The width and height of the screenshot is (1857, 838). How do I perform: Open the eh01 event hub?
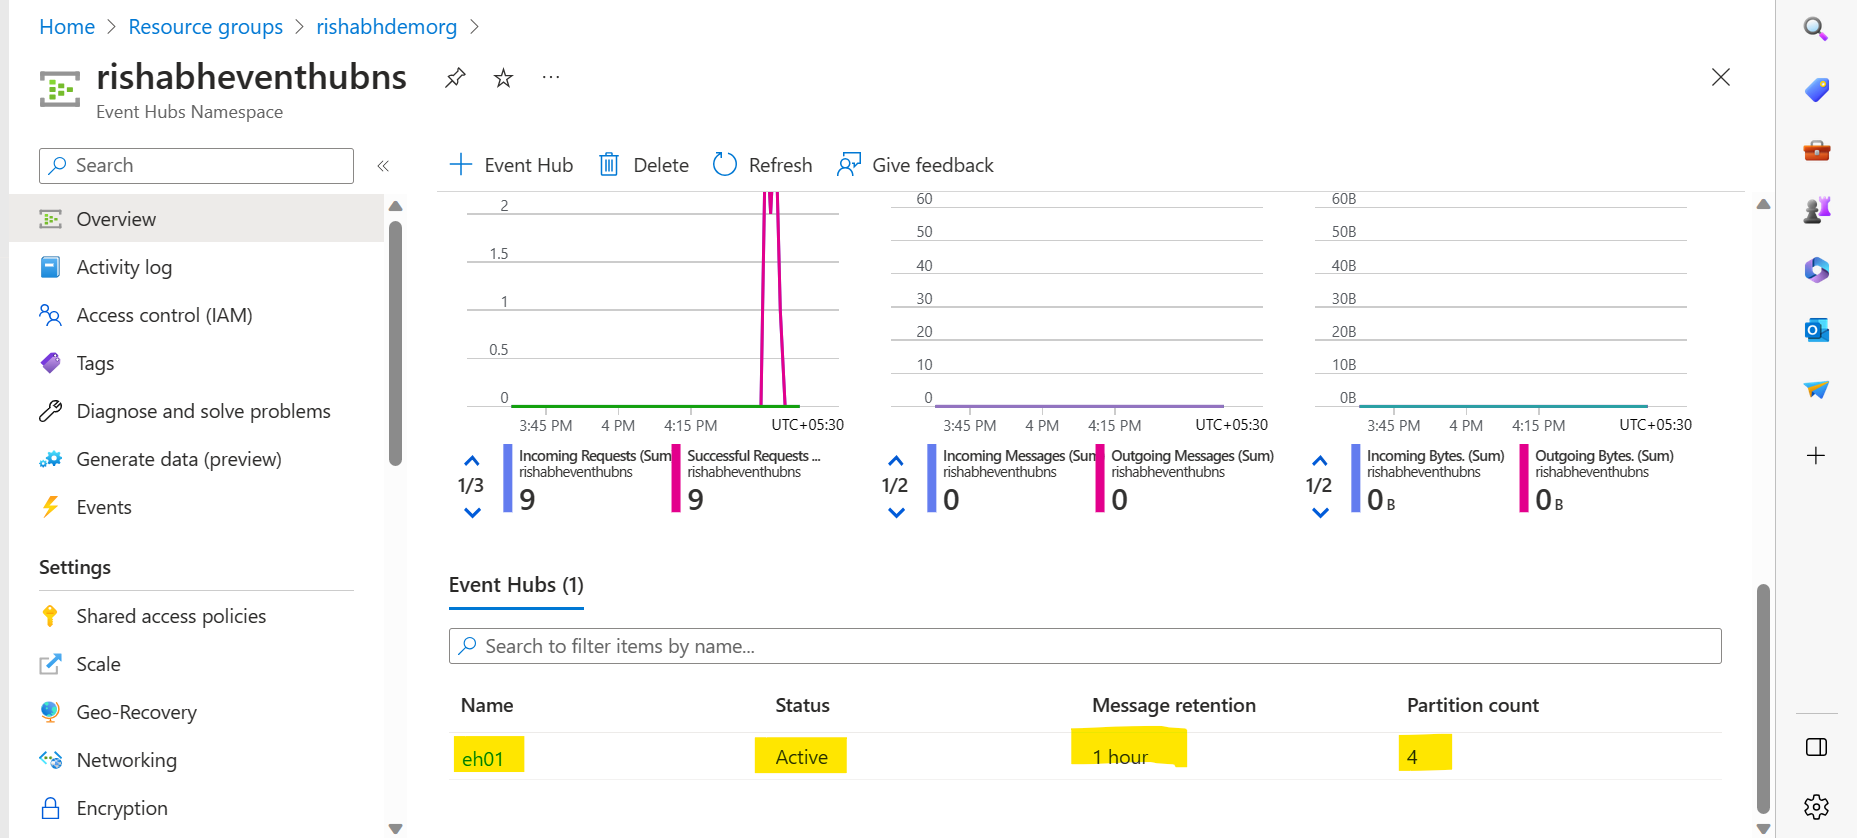[483, 759]
